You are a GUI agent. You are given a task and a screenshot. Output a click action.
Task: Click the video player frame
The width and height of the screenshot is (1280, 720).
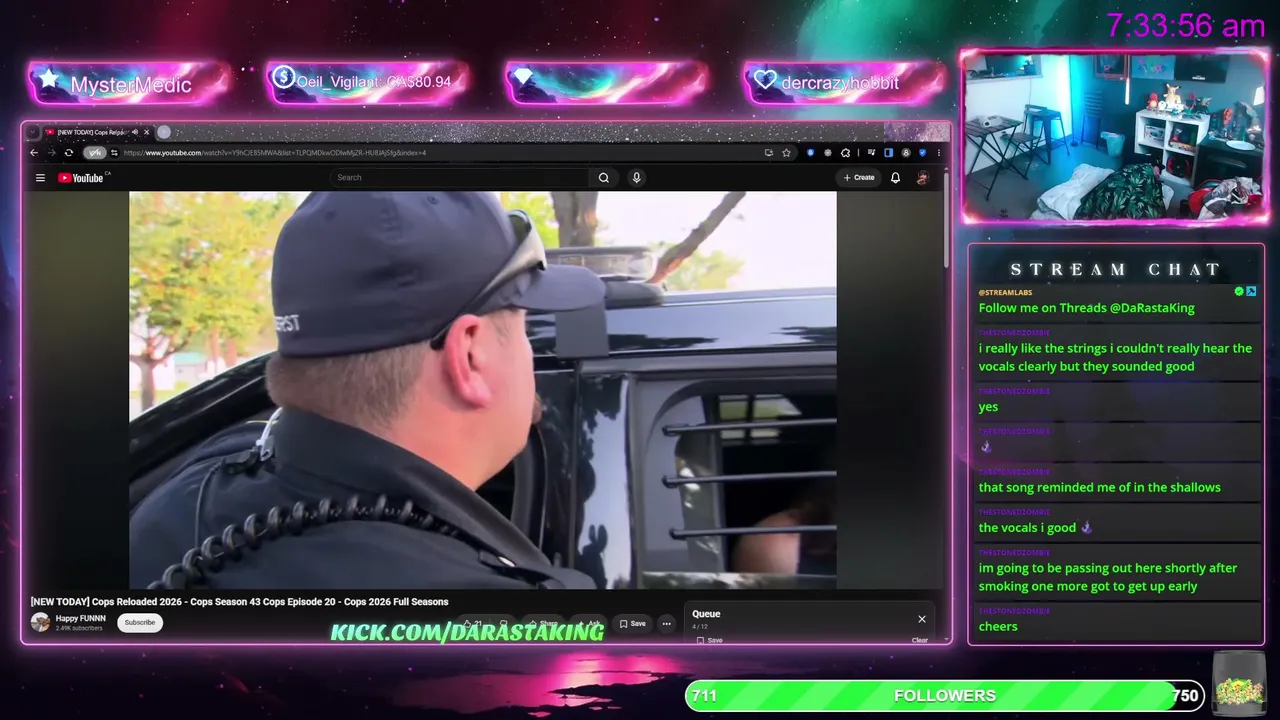[483, 390]
